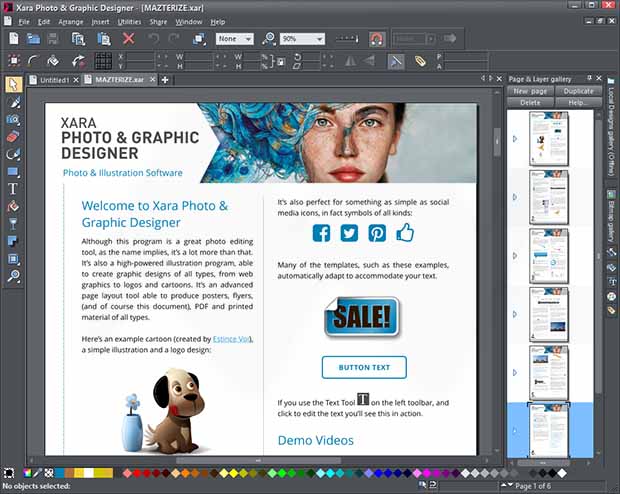Click the Paste icon
The image size is (620, 494).
coord(104,39)
